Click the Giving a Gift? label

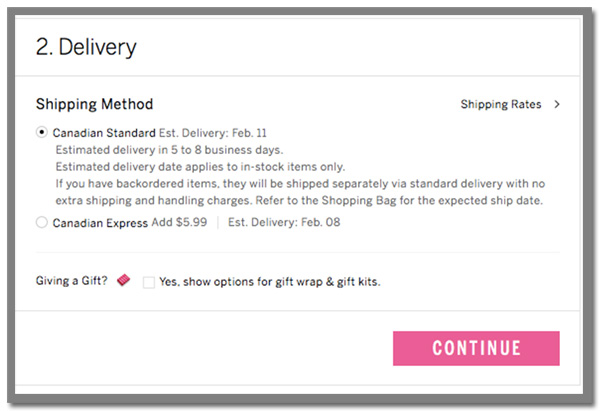click(x=72, y=281)
